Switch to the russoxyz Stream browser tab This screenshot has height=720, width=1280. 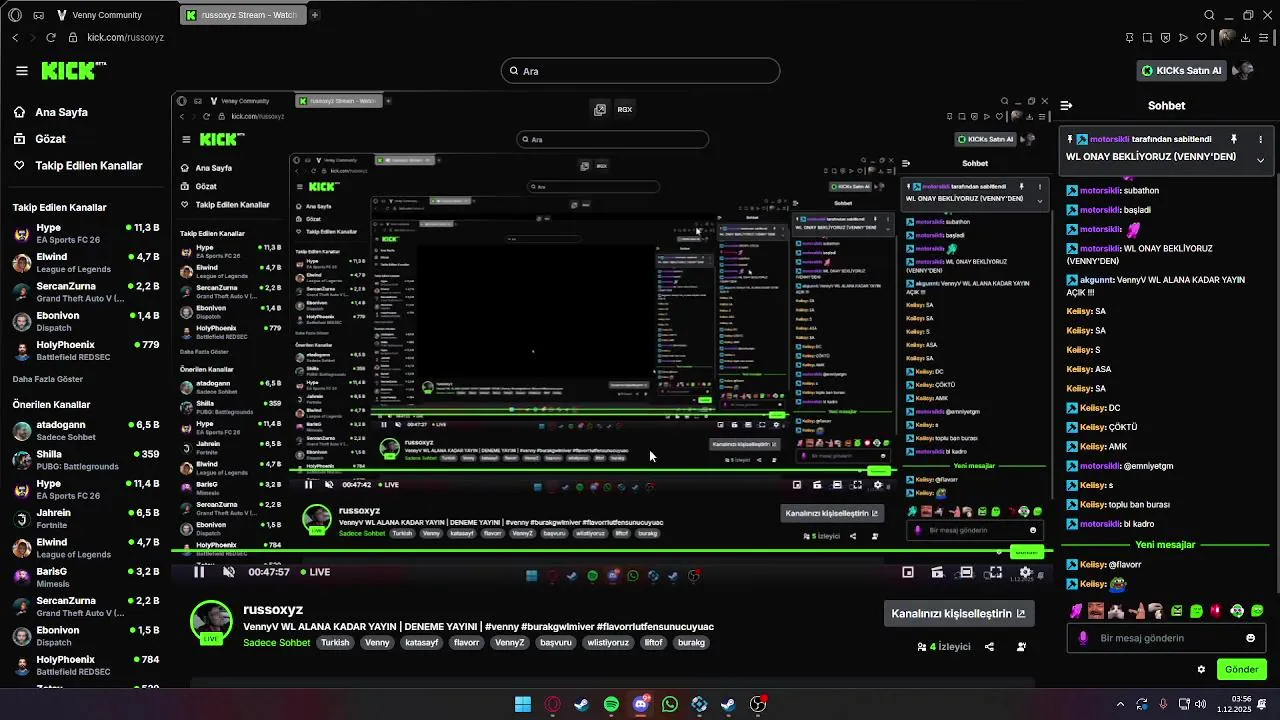click(x=243, y=15)
